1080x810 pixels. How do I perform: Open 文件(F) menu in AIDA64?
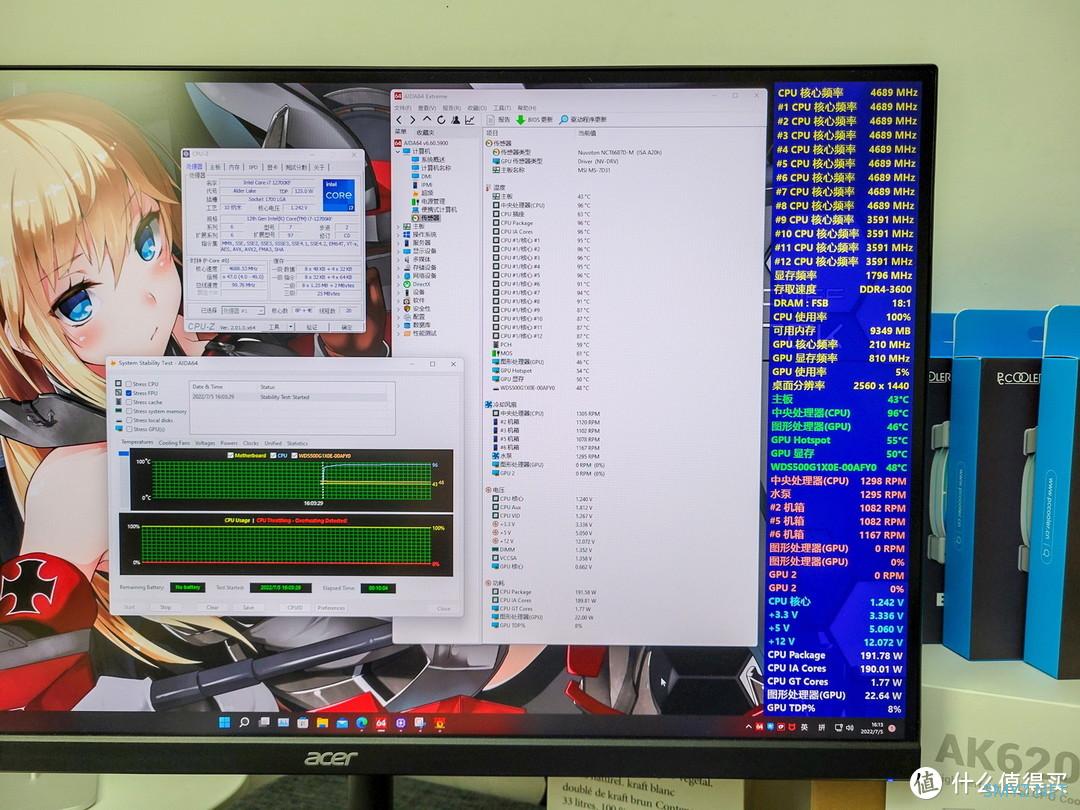point(402,108)
